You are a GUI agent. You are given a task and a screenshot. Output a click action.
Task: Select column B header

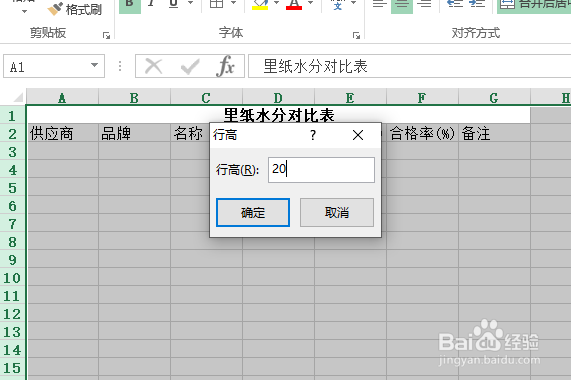134,98
